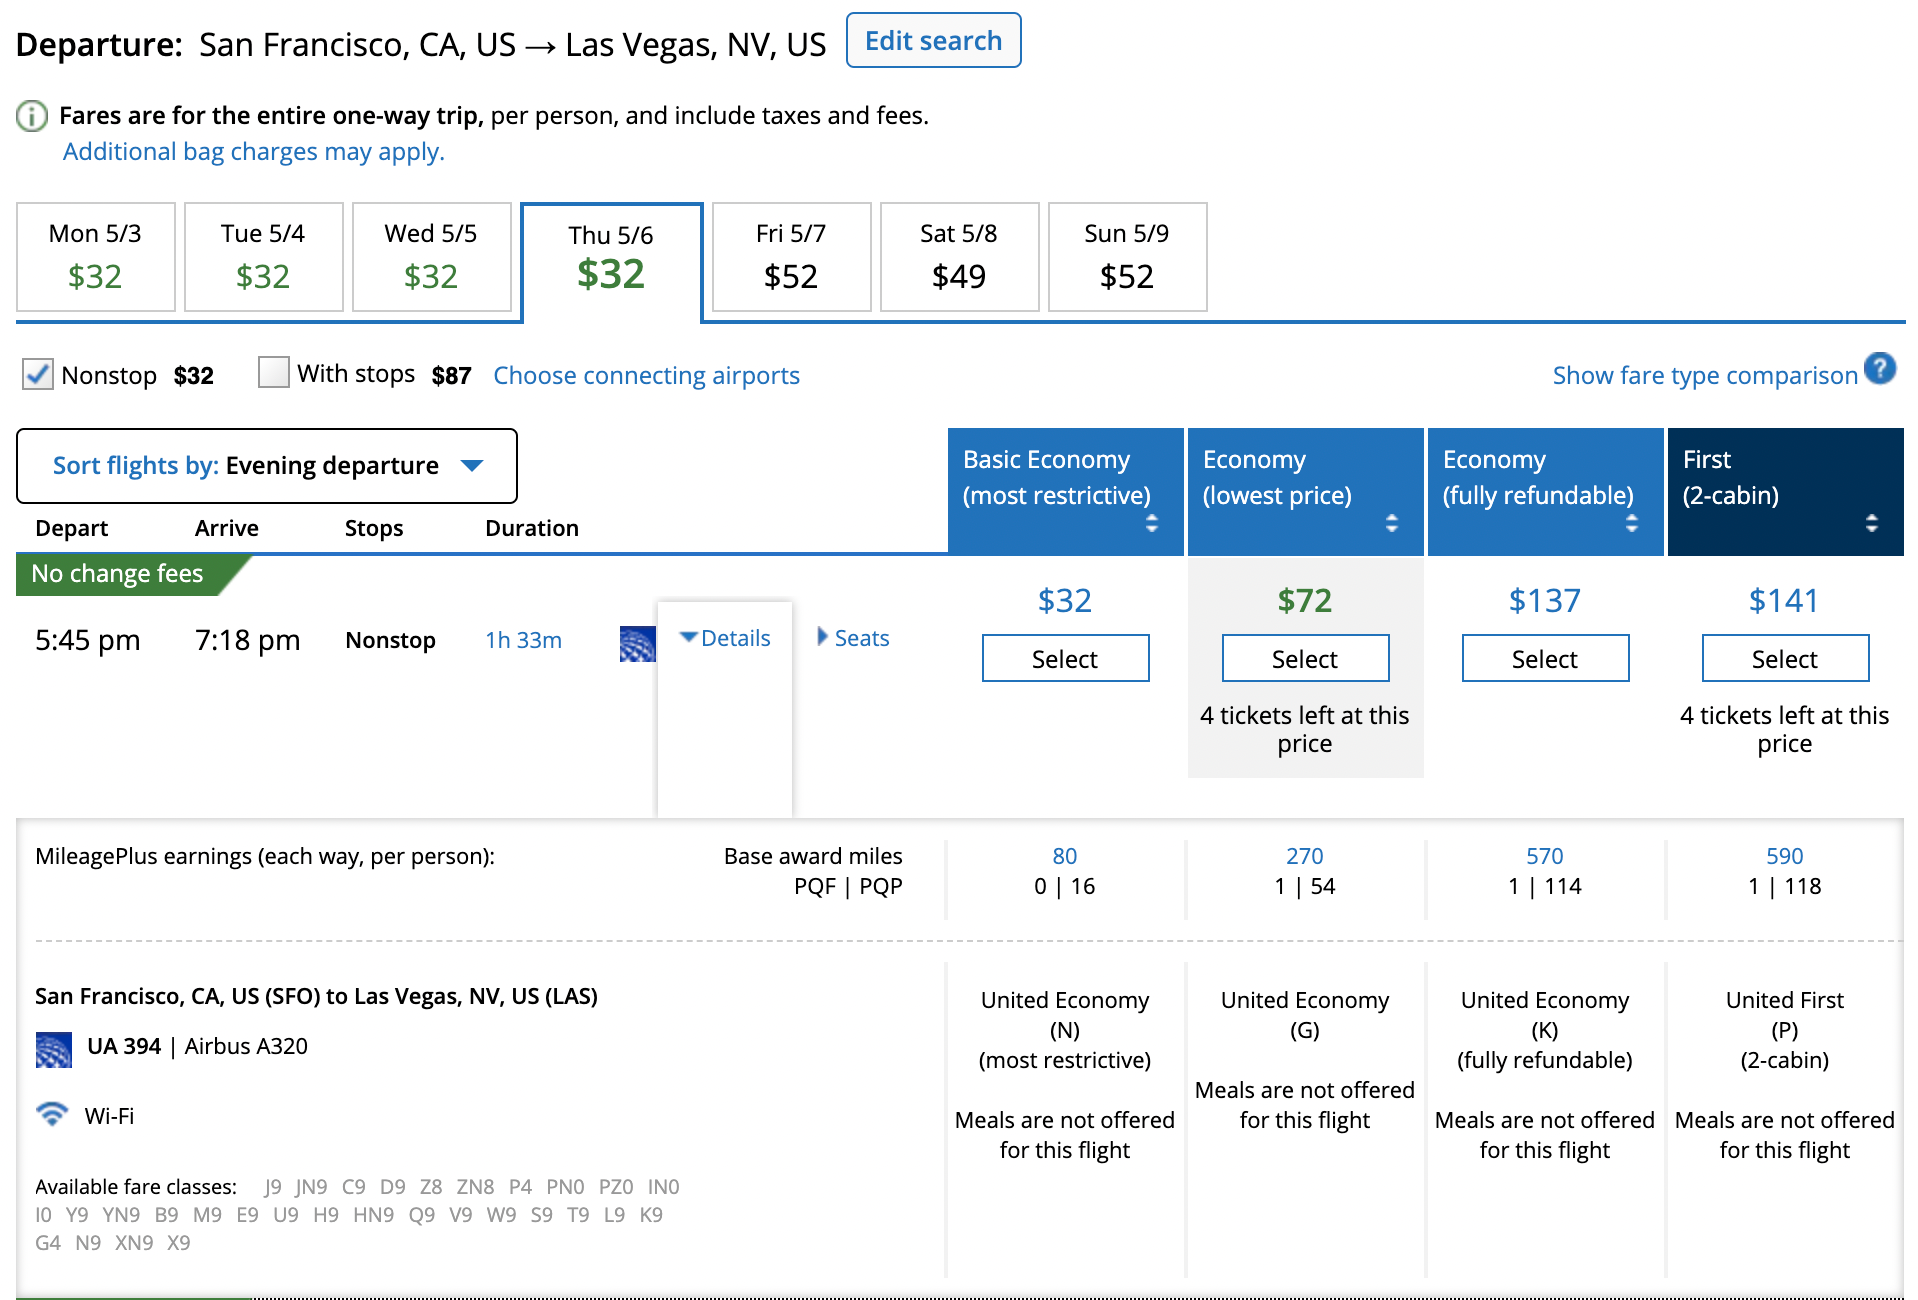Viewport: 1918px width, 1300px height.
Task: Click the $141 First price
Action: tap(1785, 601)
